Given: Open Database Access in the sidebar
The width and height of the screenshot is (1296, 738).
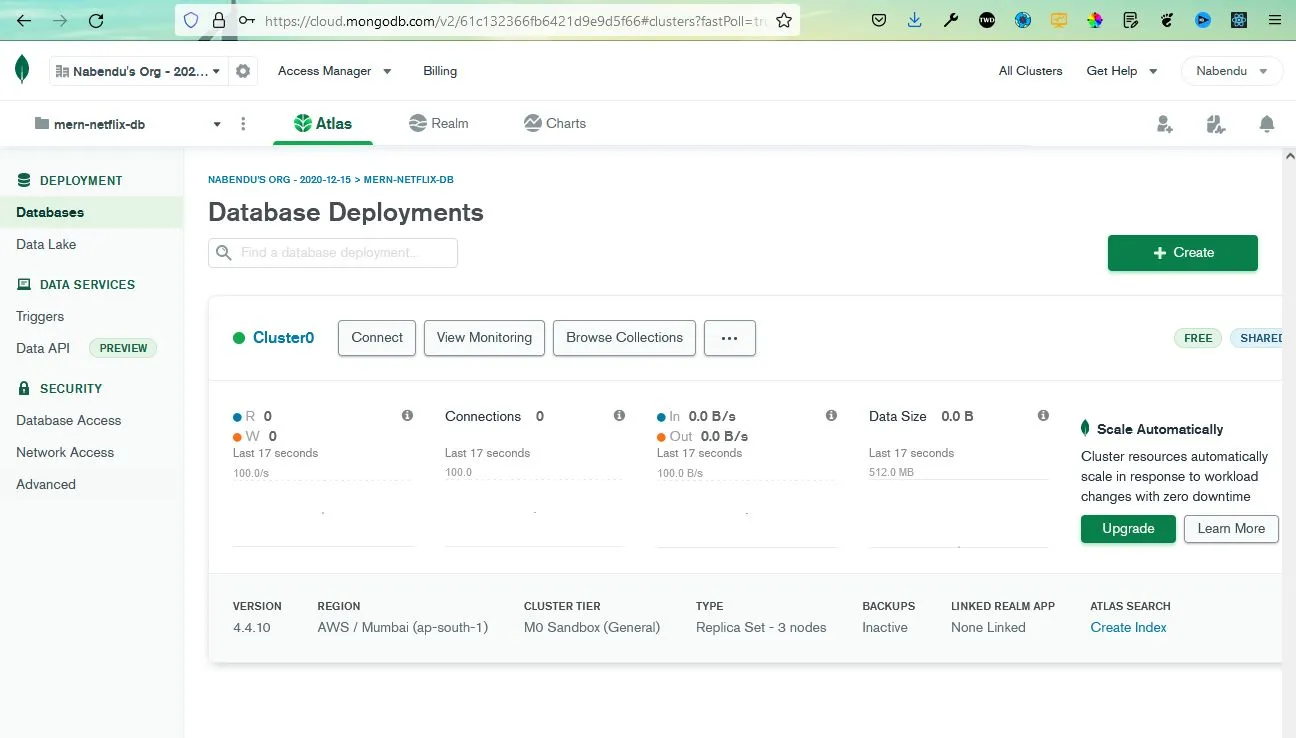Looking at the screenshot, I should [69, 420].
